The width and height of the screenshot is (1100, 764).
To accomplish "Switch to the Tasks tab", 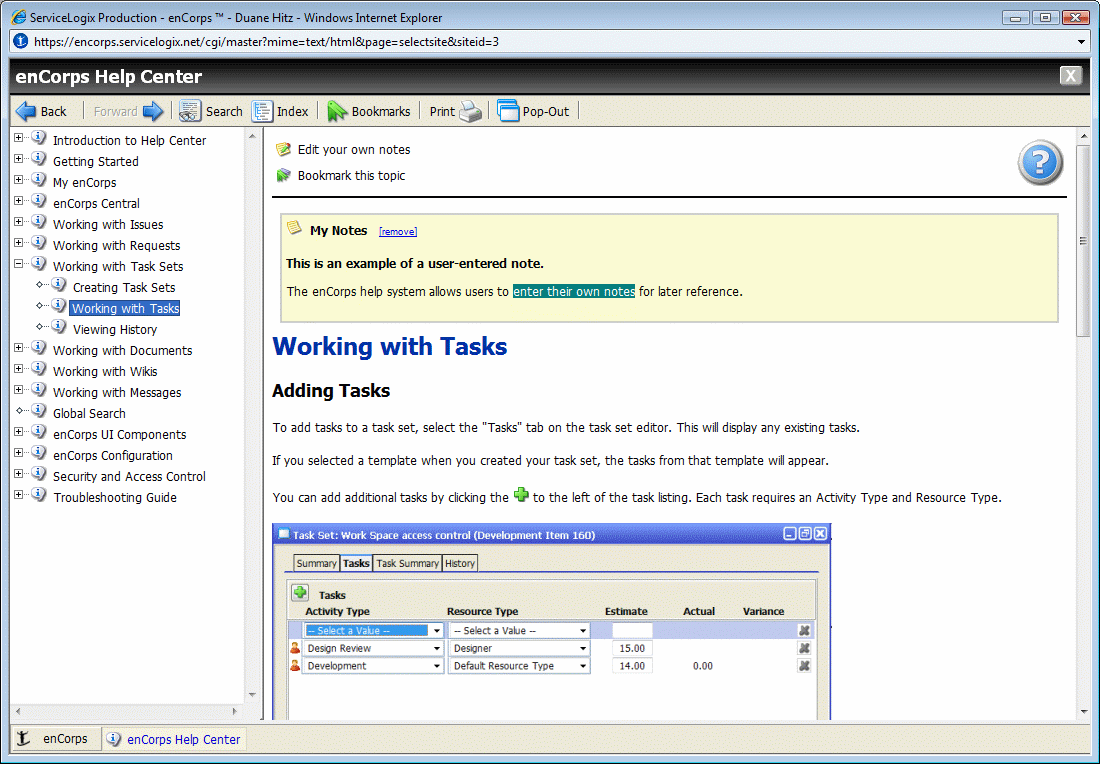I will tap(356, 563).
